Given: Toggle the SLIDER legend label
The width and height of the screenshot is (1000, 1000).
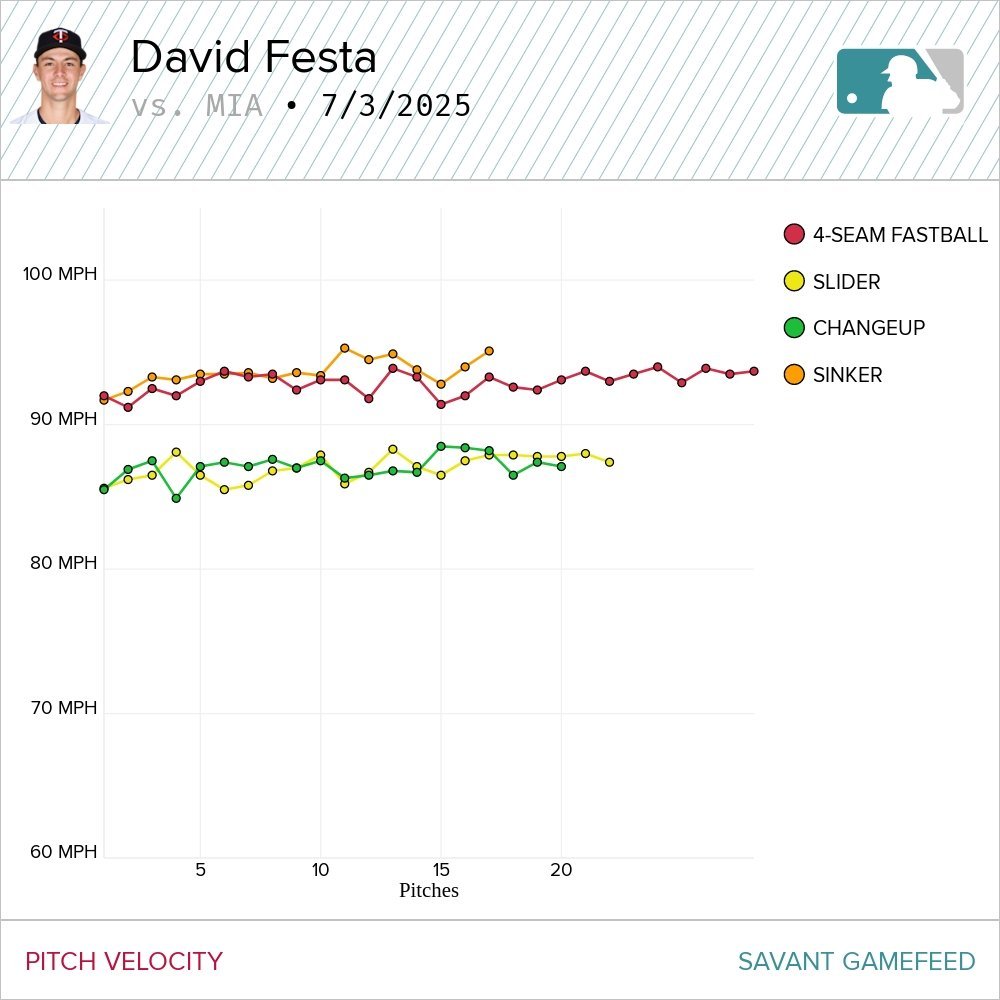Looking at the screenshot, I should (846, 282).
